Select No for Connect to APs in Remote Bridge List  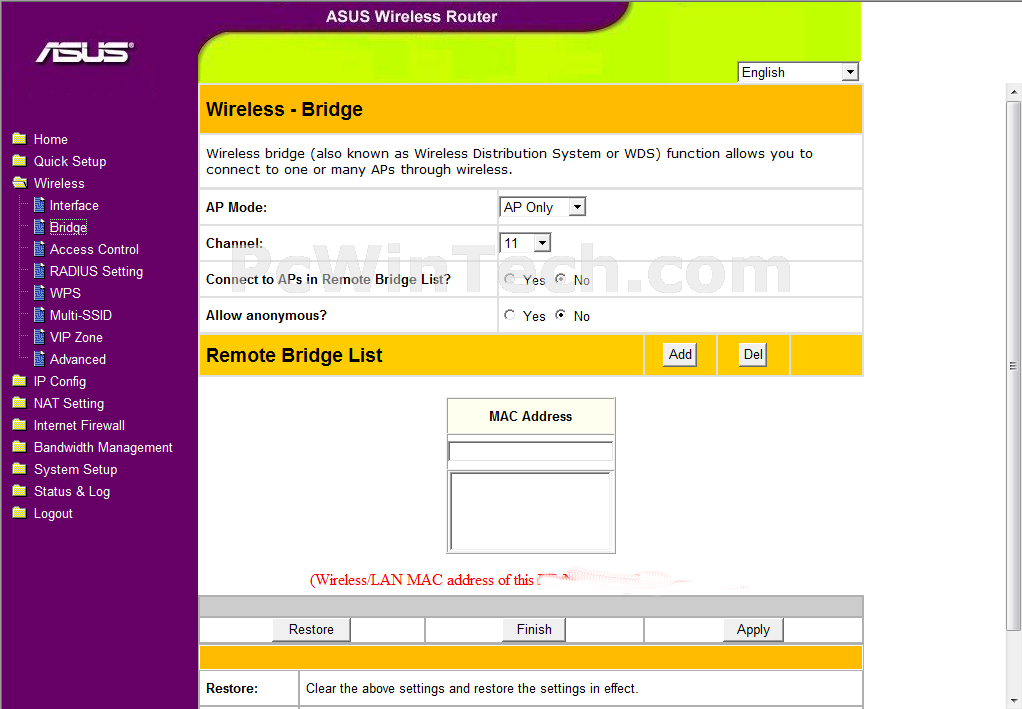pyautogui.click(x=561, y=279)
